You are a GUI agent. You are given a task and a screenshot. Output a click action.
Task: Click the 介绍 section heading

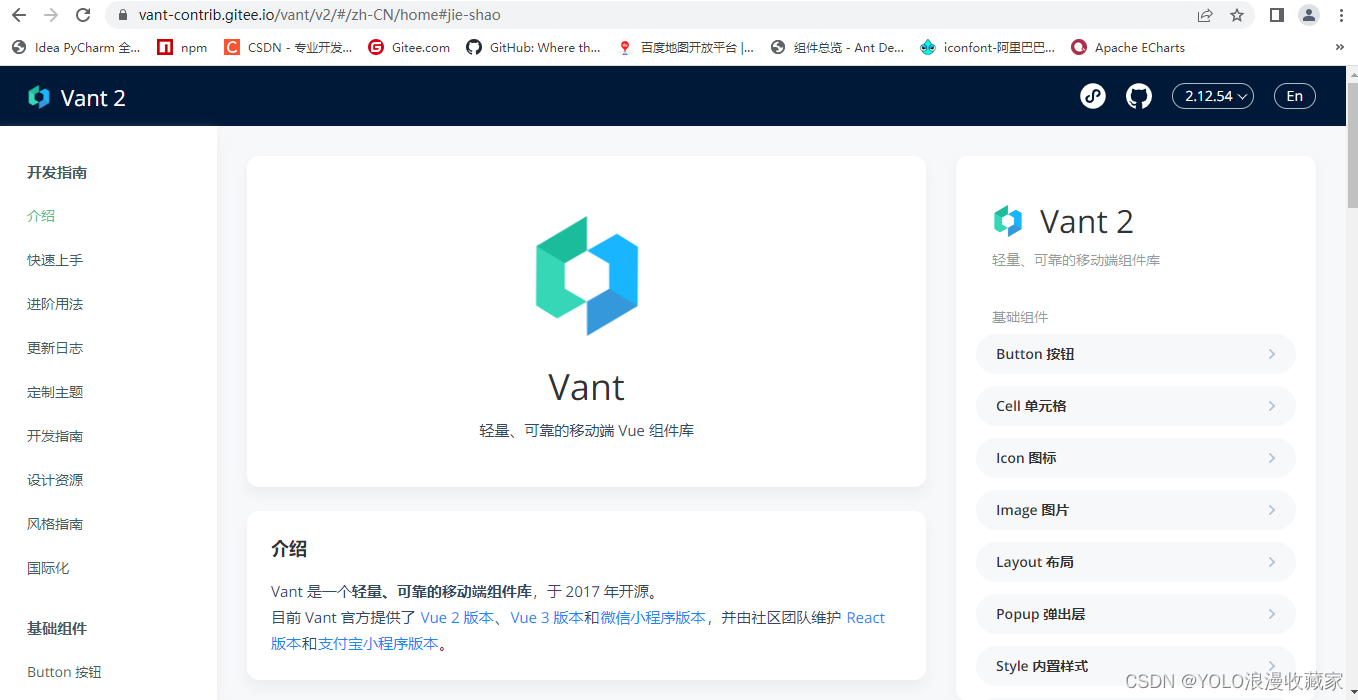coord(289,549)
